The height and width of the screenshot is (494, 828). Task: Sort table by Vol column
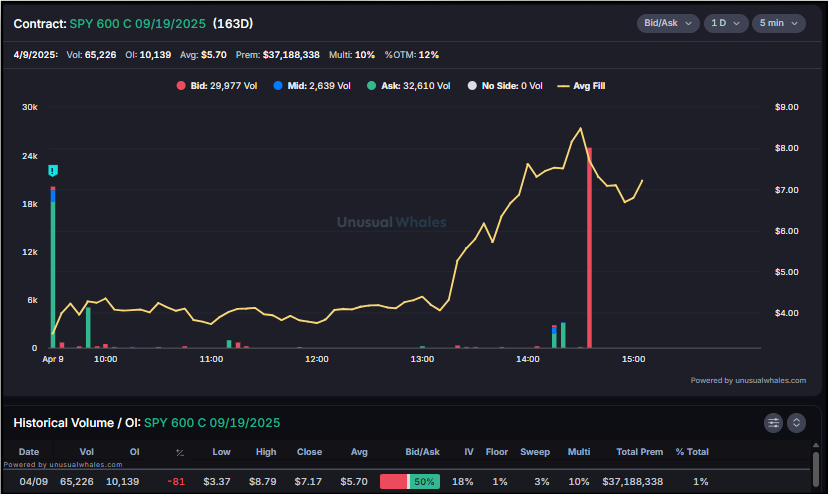(87, 452)
